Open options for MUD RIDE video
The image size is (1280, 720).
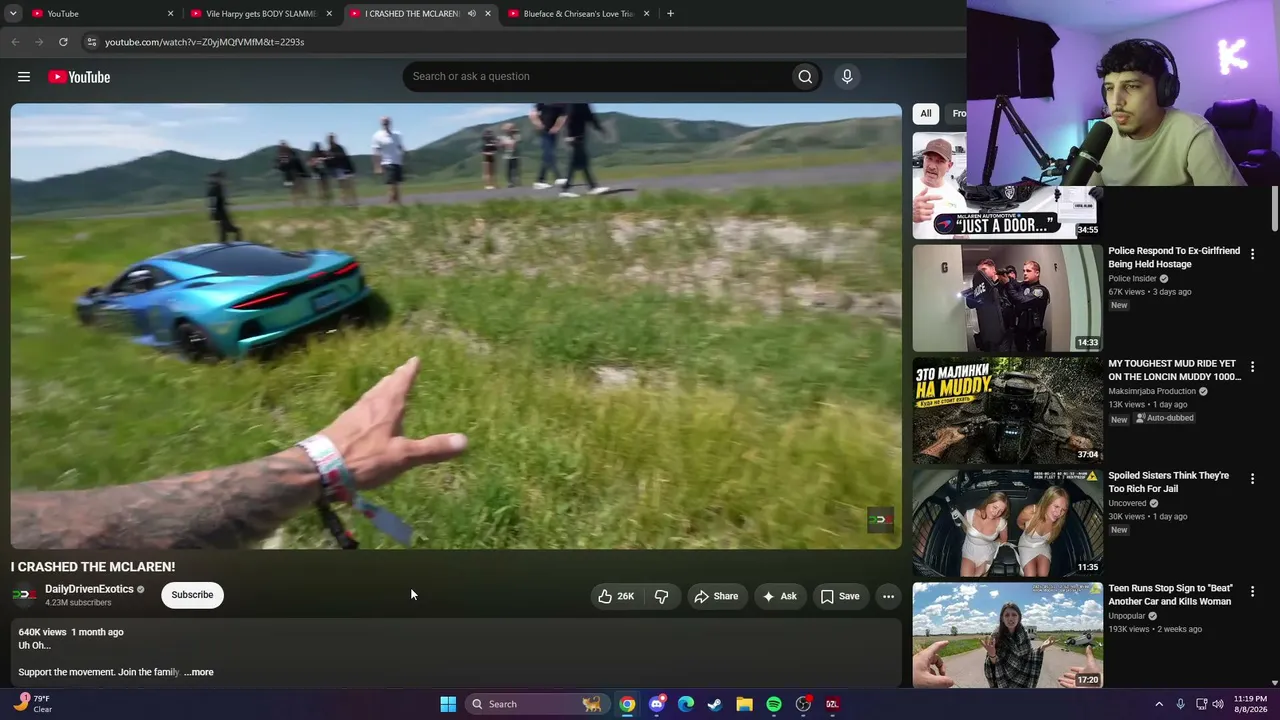[x=1252, y=367]
